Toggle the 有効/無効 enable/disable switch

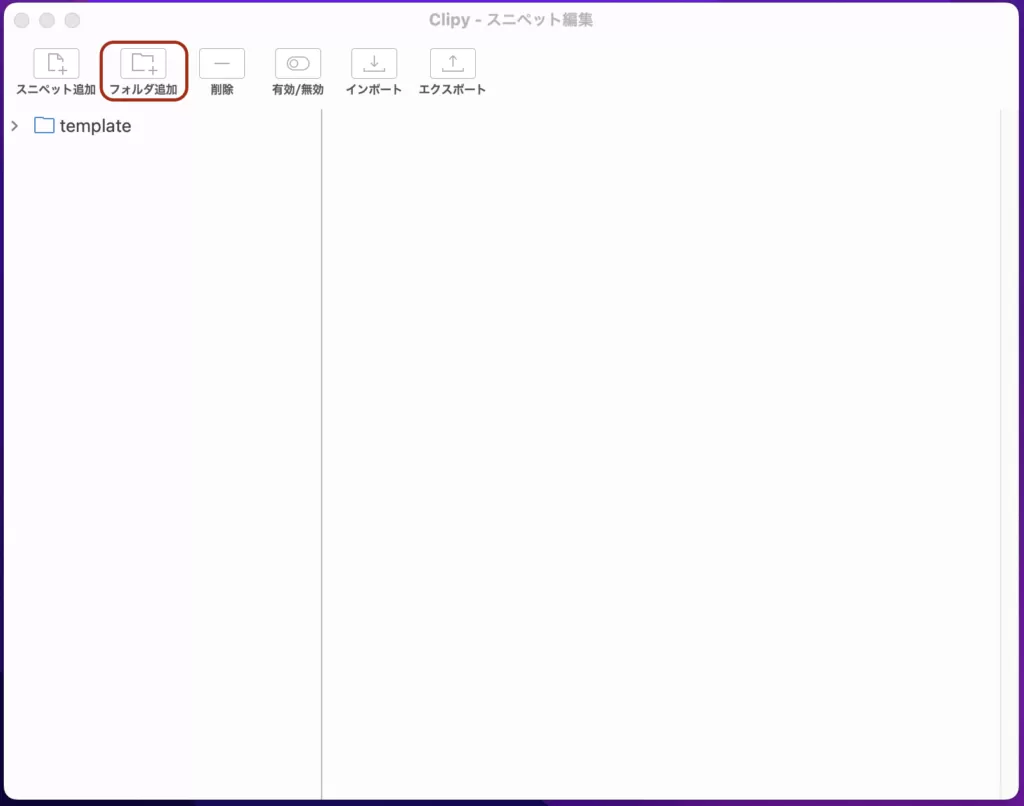pyautogui.click(x=298, y=63)
